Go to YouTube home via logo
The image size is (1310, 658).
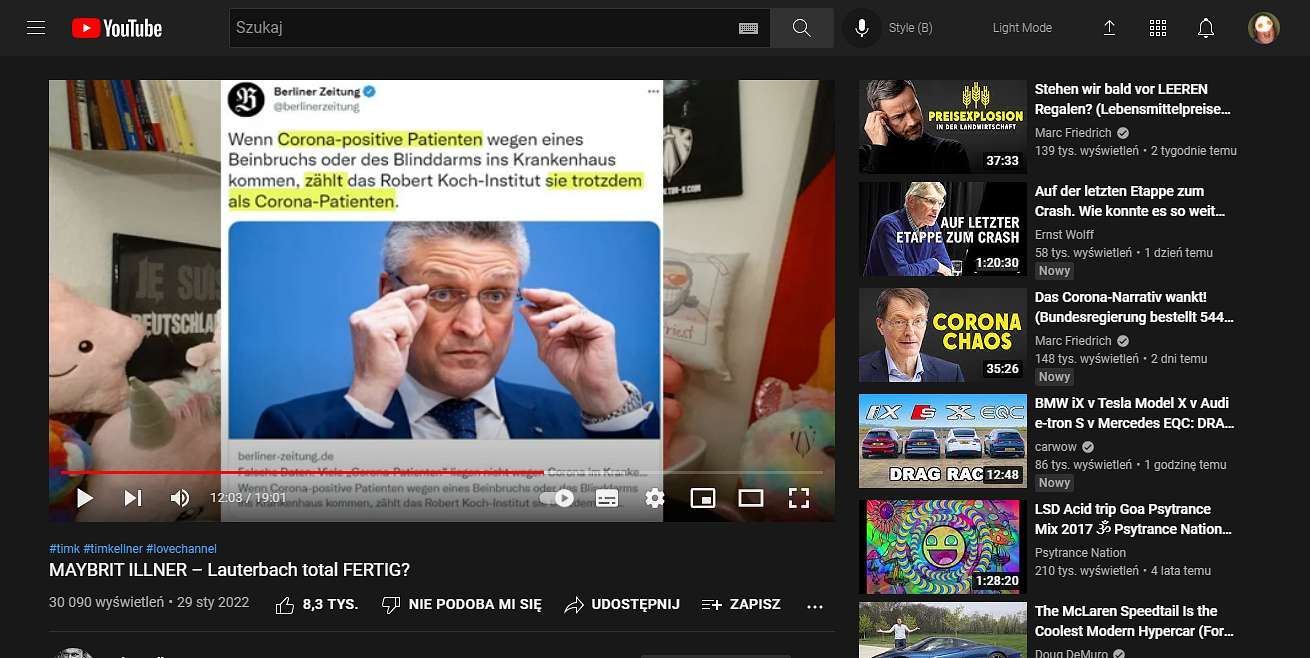117,28
